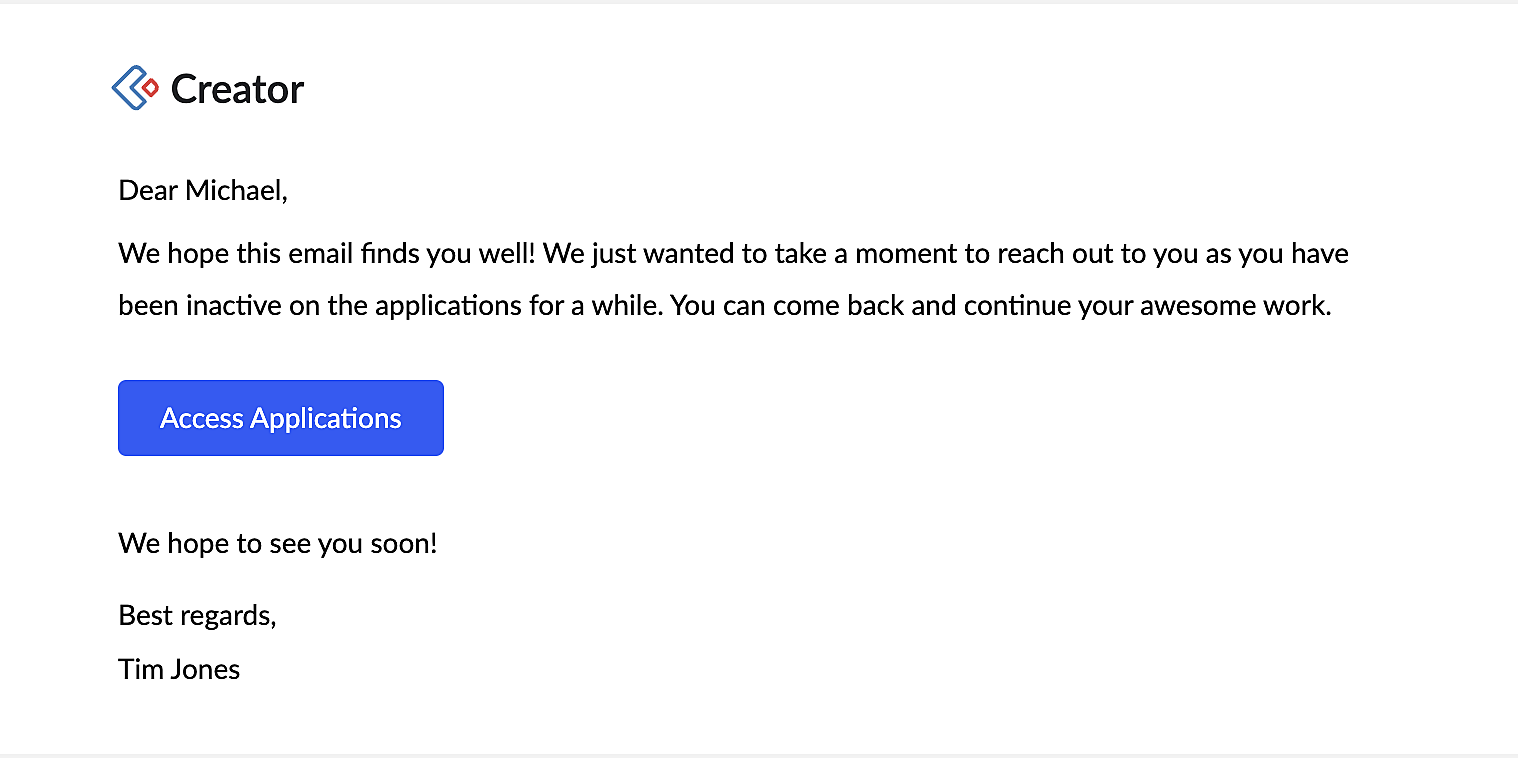Image resolution: width=1518 pixels, height=758 pixels.
Task: Click the Creator logo icon
Action: (x=134, y=88)
